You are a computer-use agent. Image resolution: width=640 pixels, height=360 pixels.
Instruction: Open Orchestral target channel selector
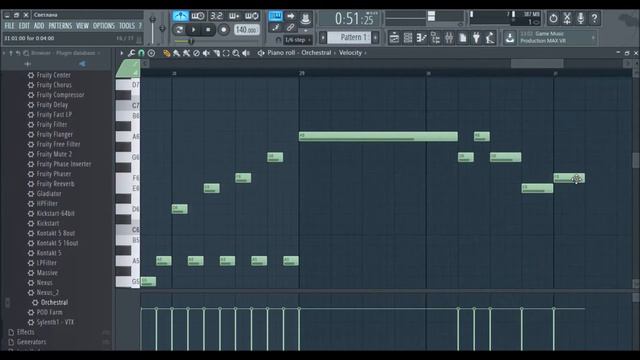316,53
